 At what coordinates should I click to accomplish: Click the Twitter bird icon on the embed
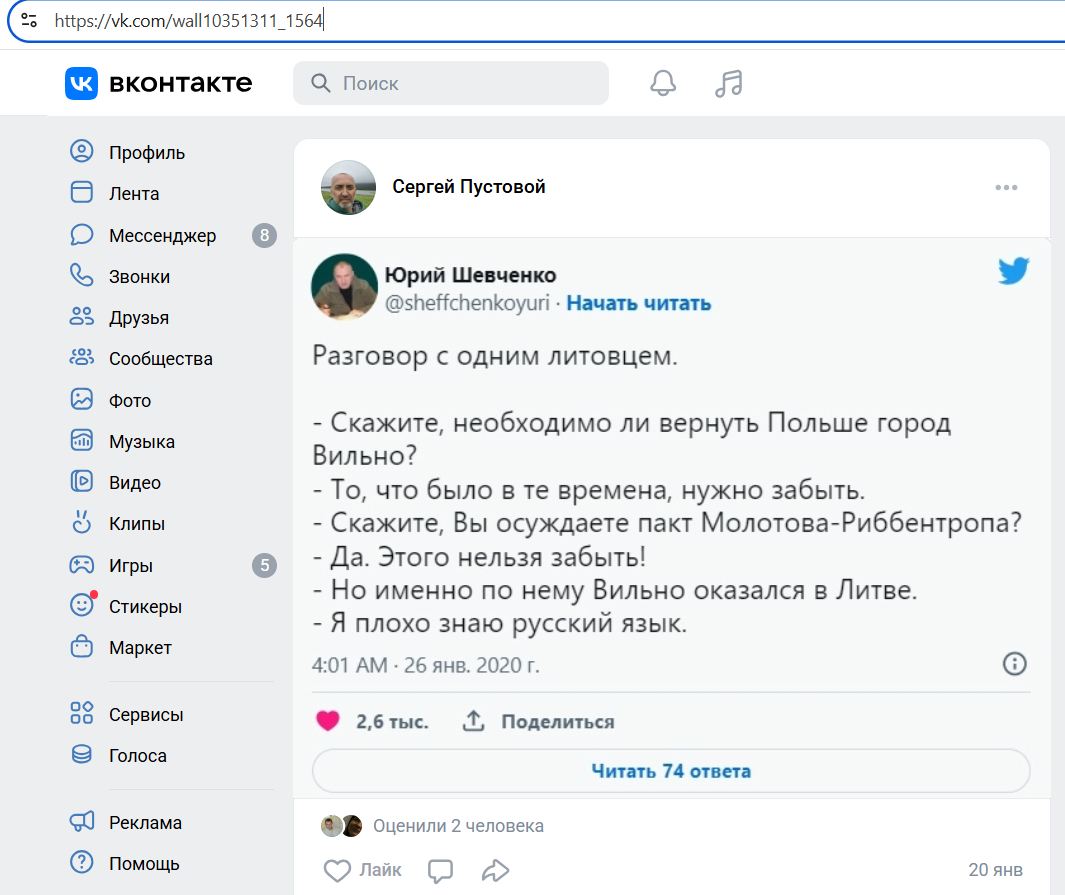tap(1014, 270)
